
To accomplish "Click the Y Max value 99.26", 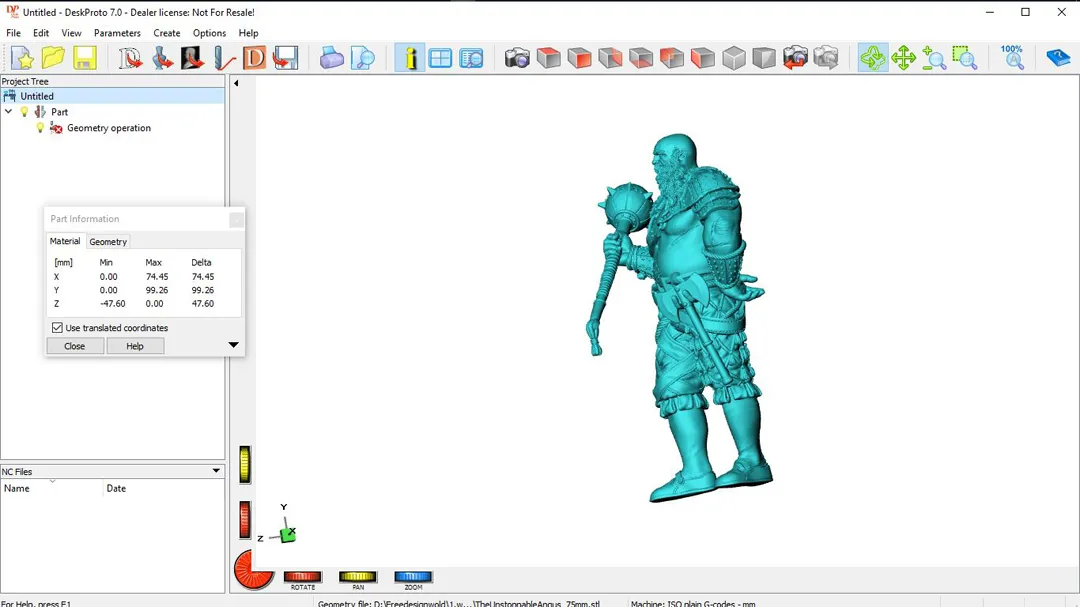I will tap(157, 290).
